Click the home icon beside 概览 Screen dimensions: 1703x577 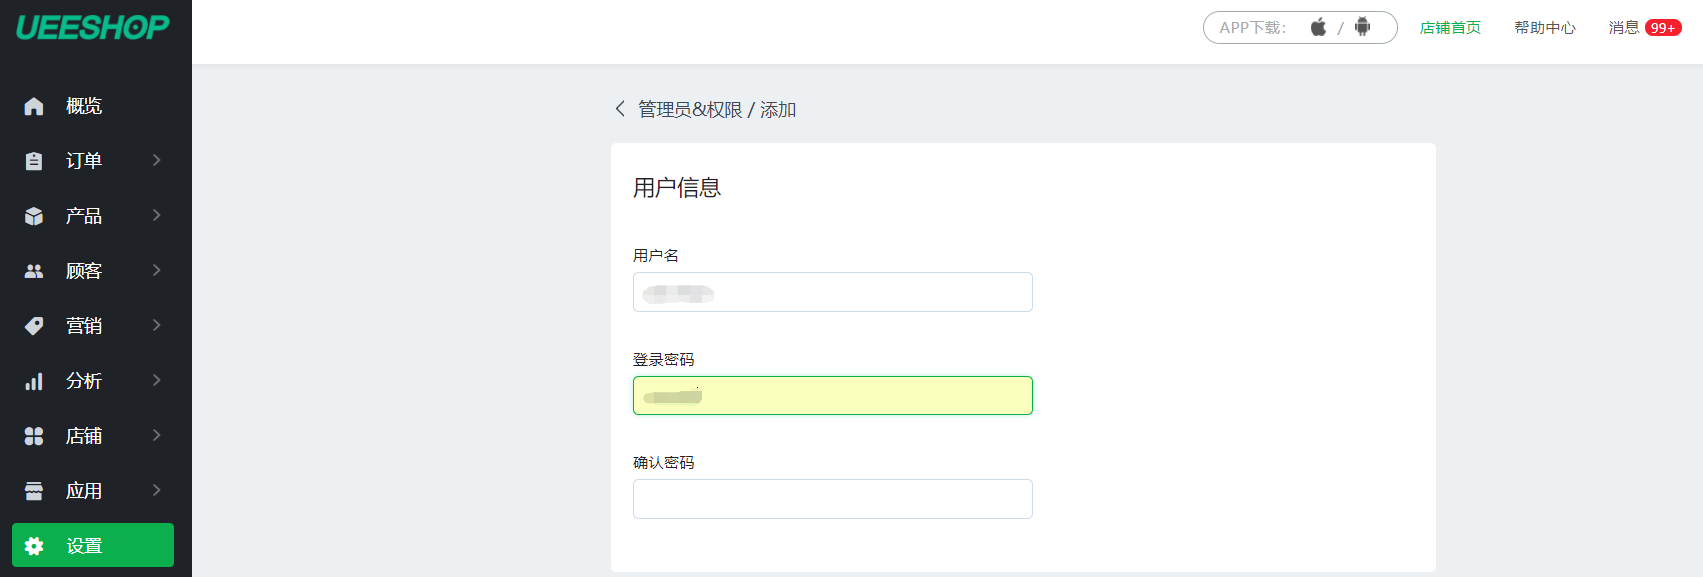[x=34, y=106]
